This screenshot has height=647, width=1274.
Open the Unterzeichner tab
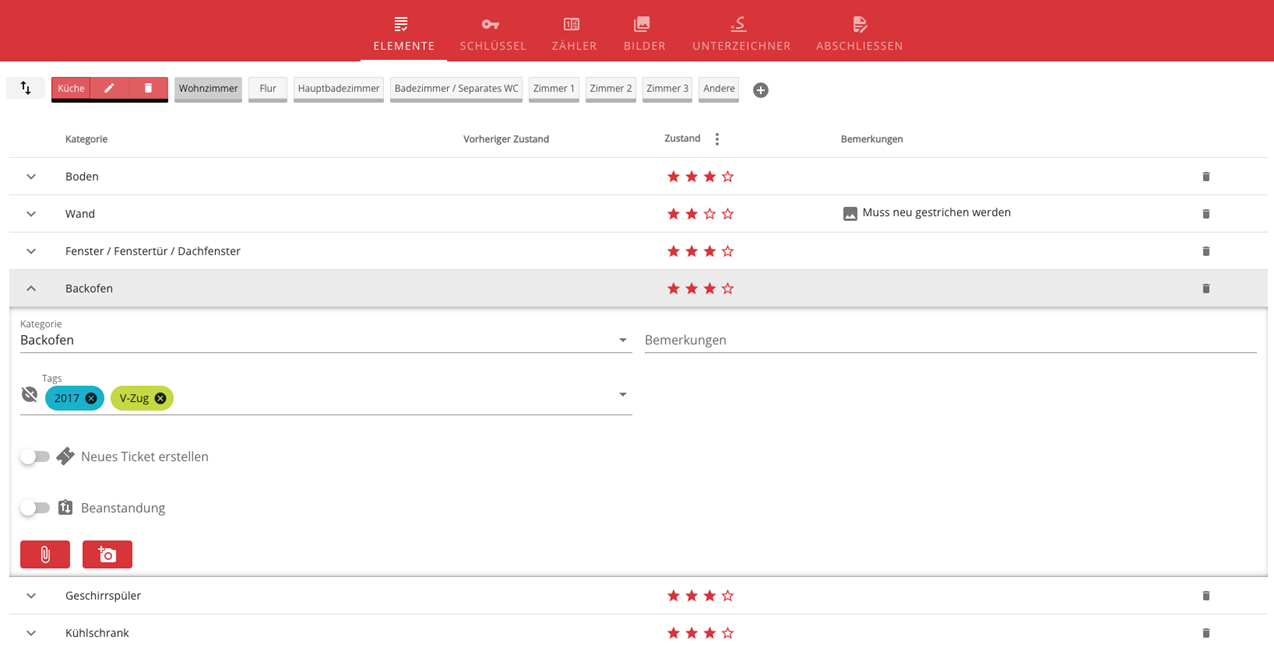(x=741, y=33)
